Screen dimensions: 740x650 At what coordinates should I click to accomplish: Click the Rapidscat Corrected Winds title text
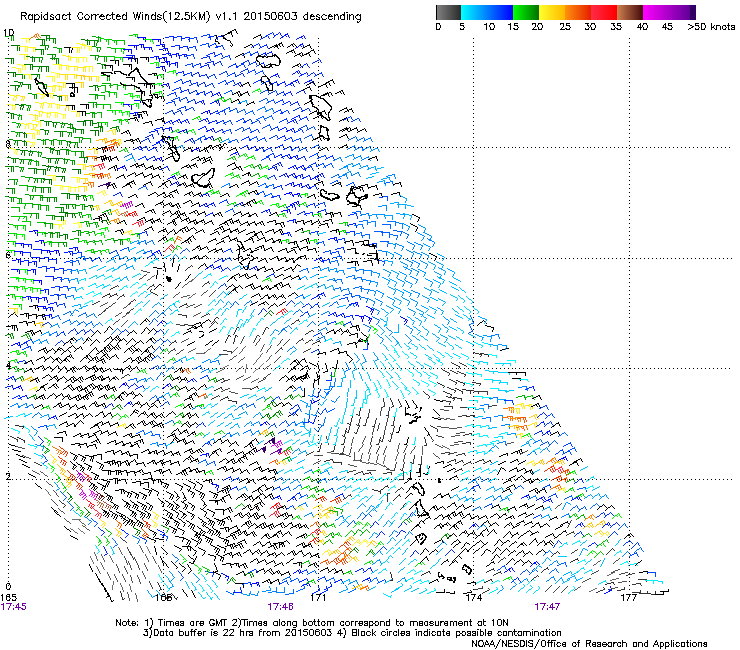[191, 17]
